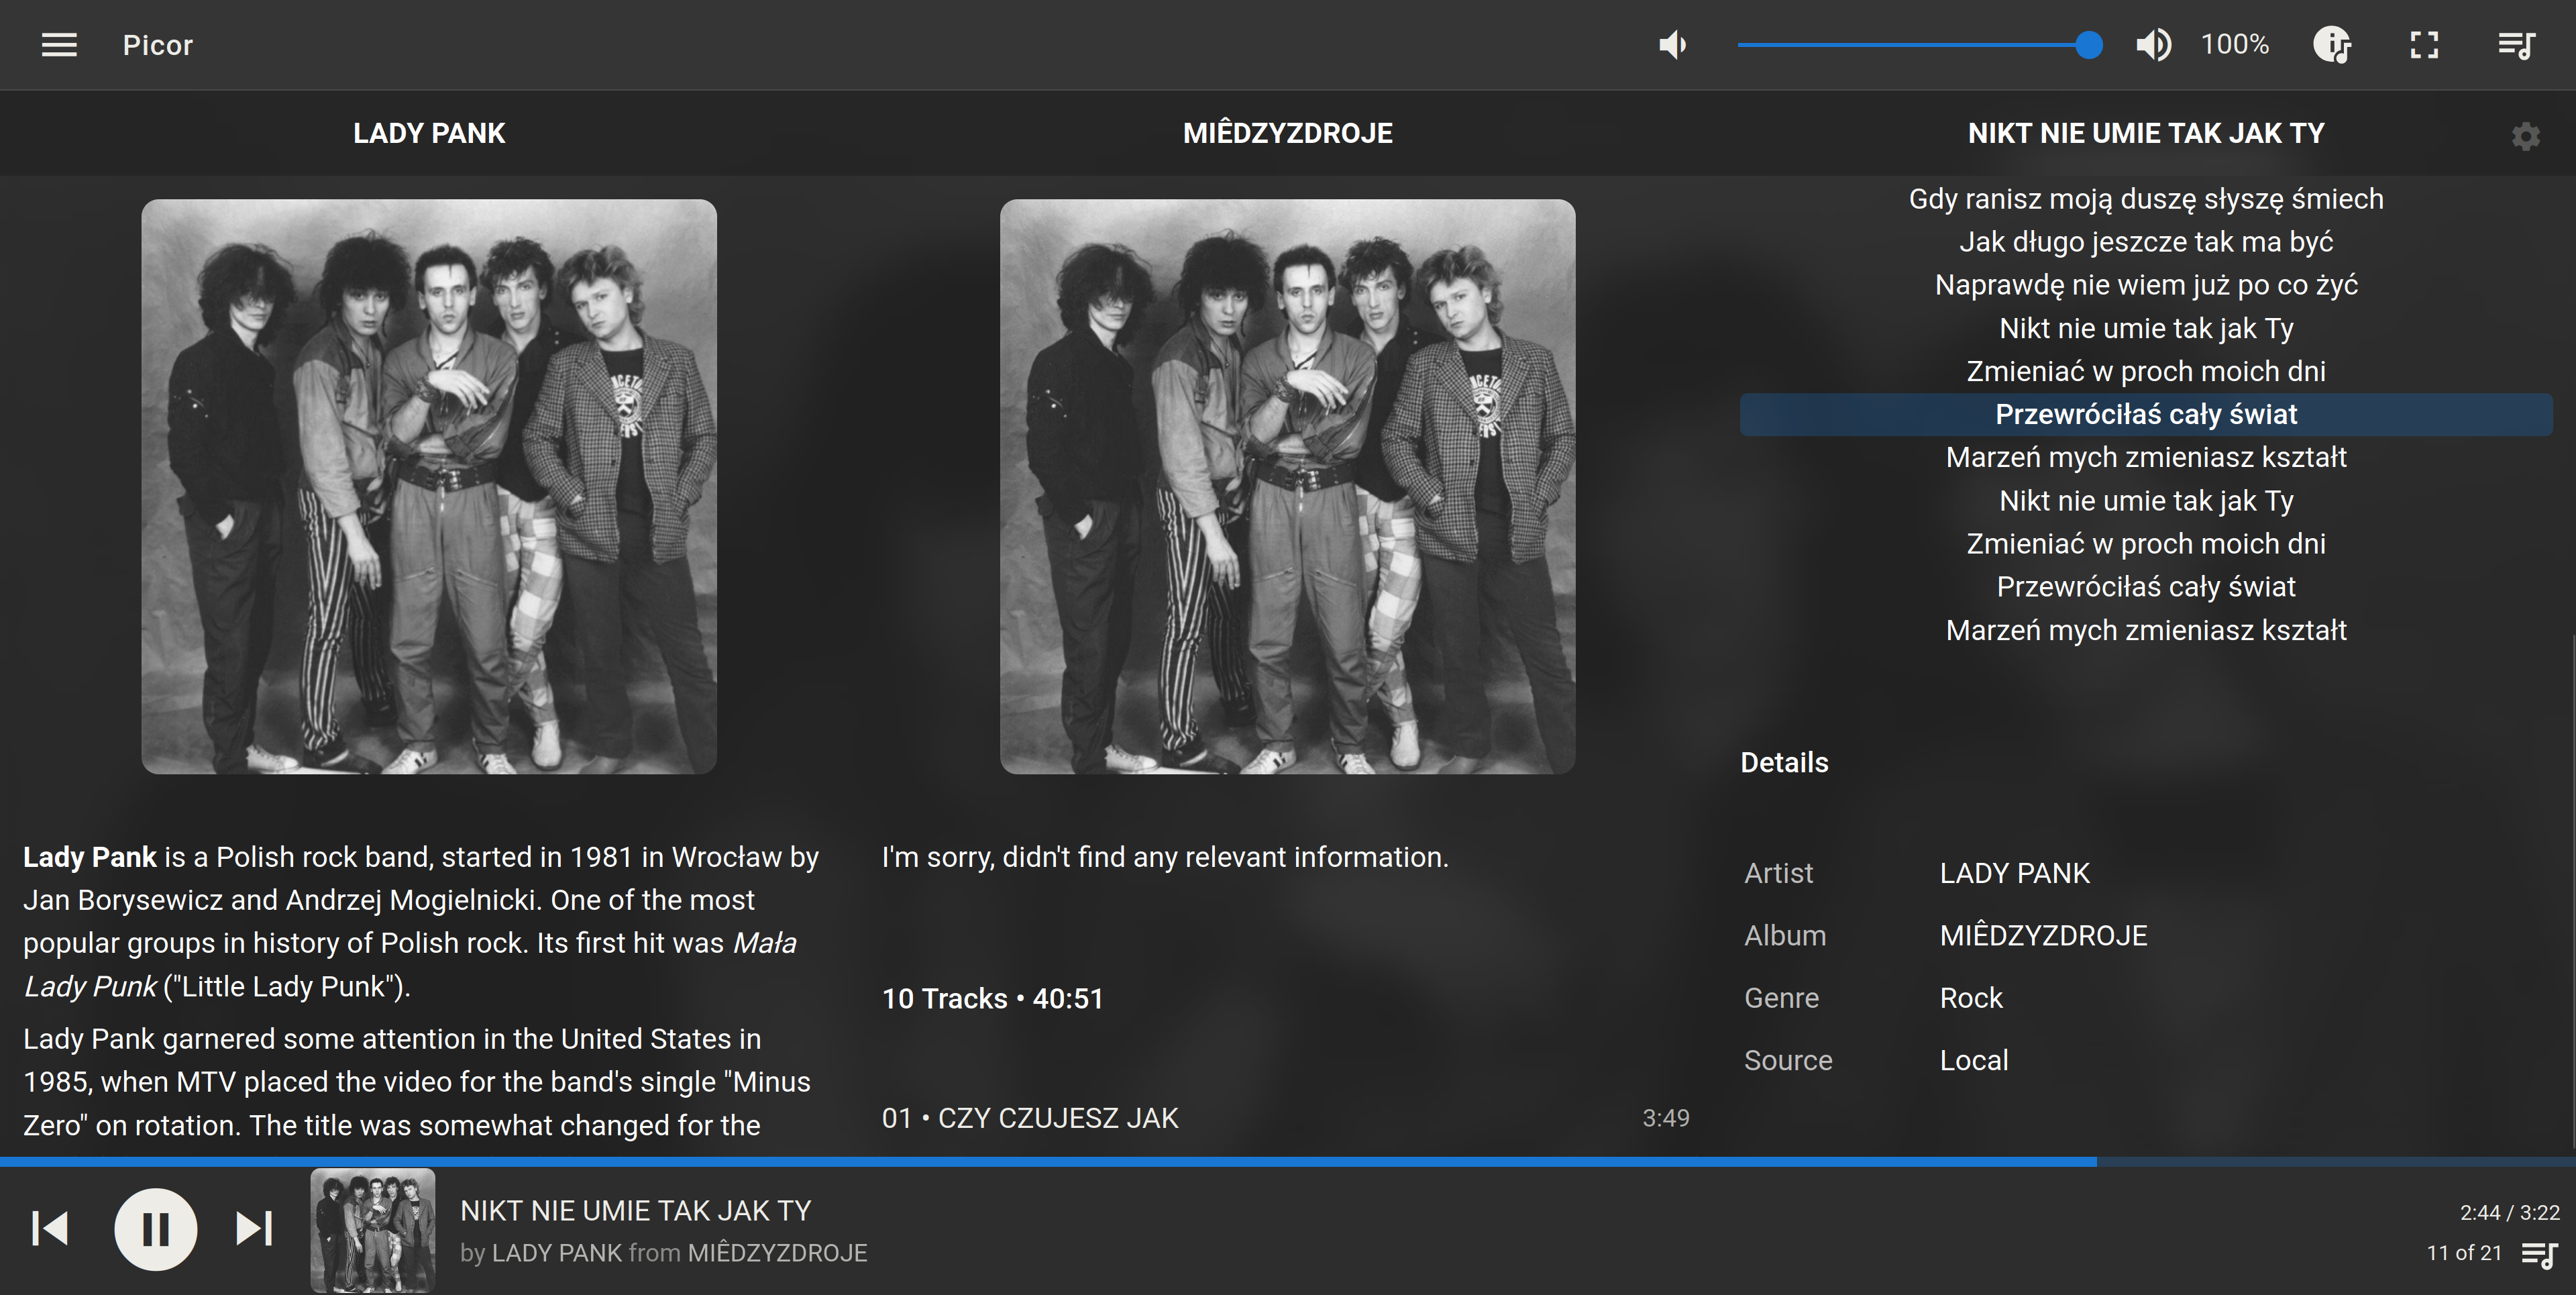Image resolution: width=2576 pixels, height=1295 pixels.
Task: Enter fullscreen mode
Action: (2424, 45)
